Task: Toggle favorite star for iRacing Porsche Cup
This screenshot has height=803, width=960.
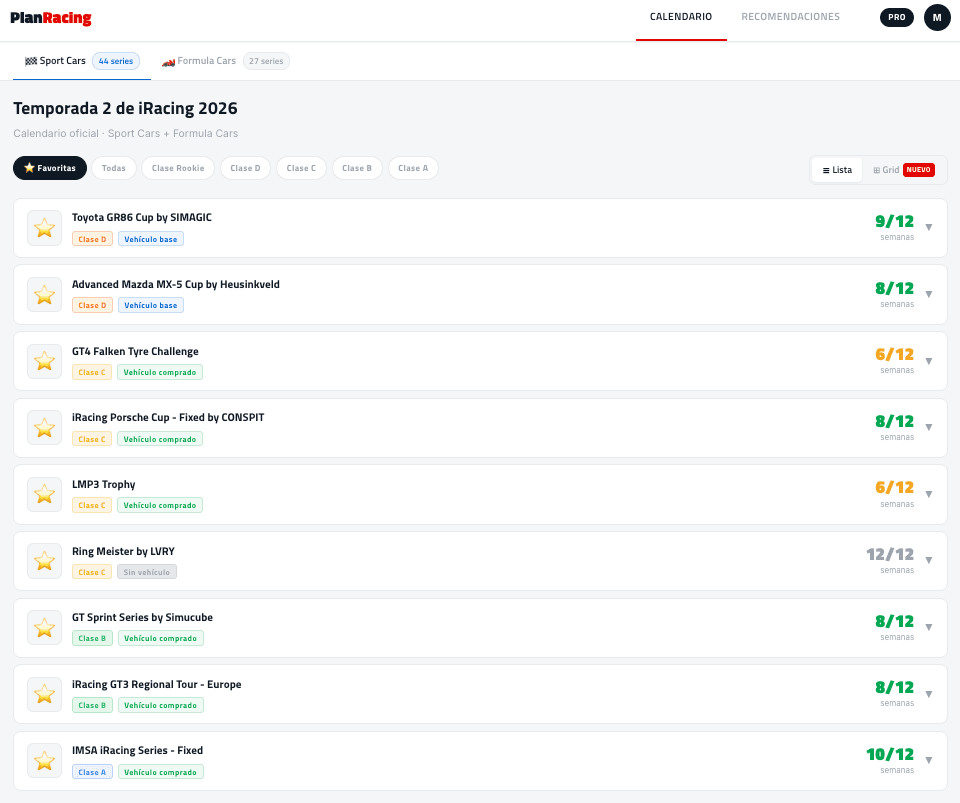Action: 45,428
